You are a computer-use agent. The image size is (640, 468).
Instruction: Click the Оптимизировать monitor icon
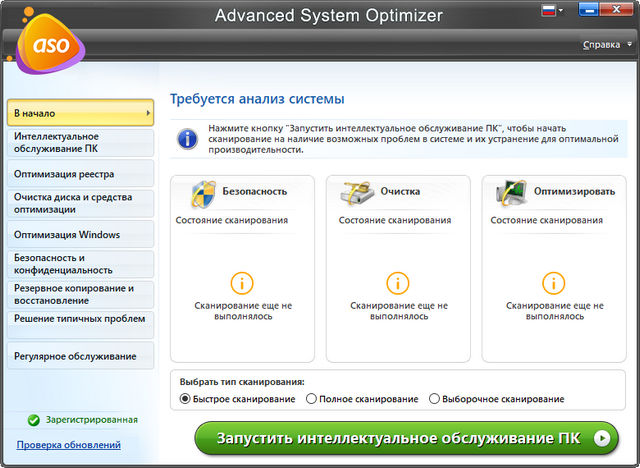pyautogui.click(x=514, y=192)
